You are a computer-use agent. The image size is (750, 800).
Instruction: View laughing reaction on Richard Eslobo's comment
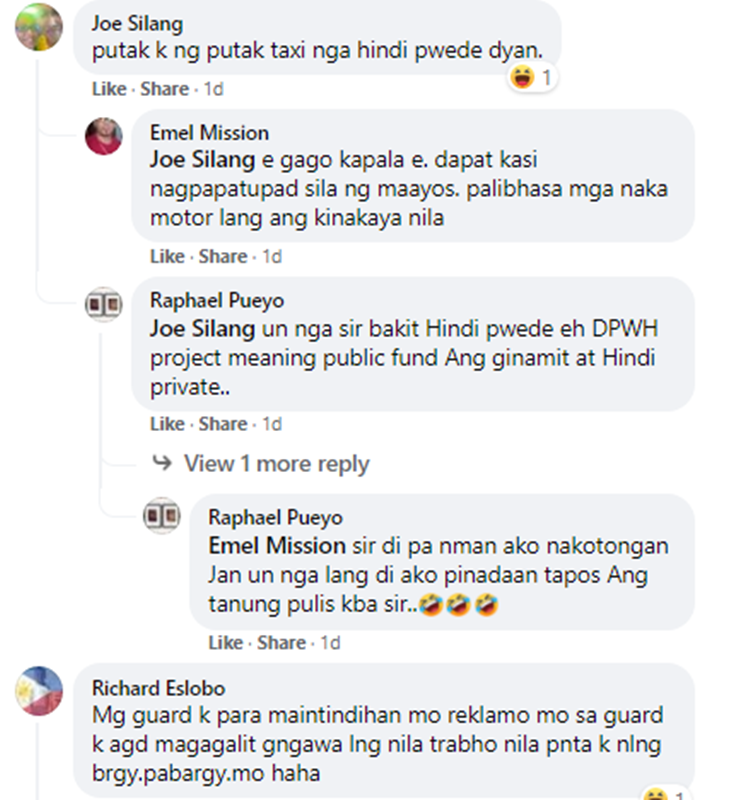click(664, 794)
